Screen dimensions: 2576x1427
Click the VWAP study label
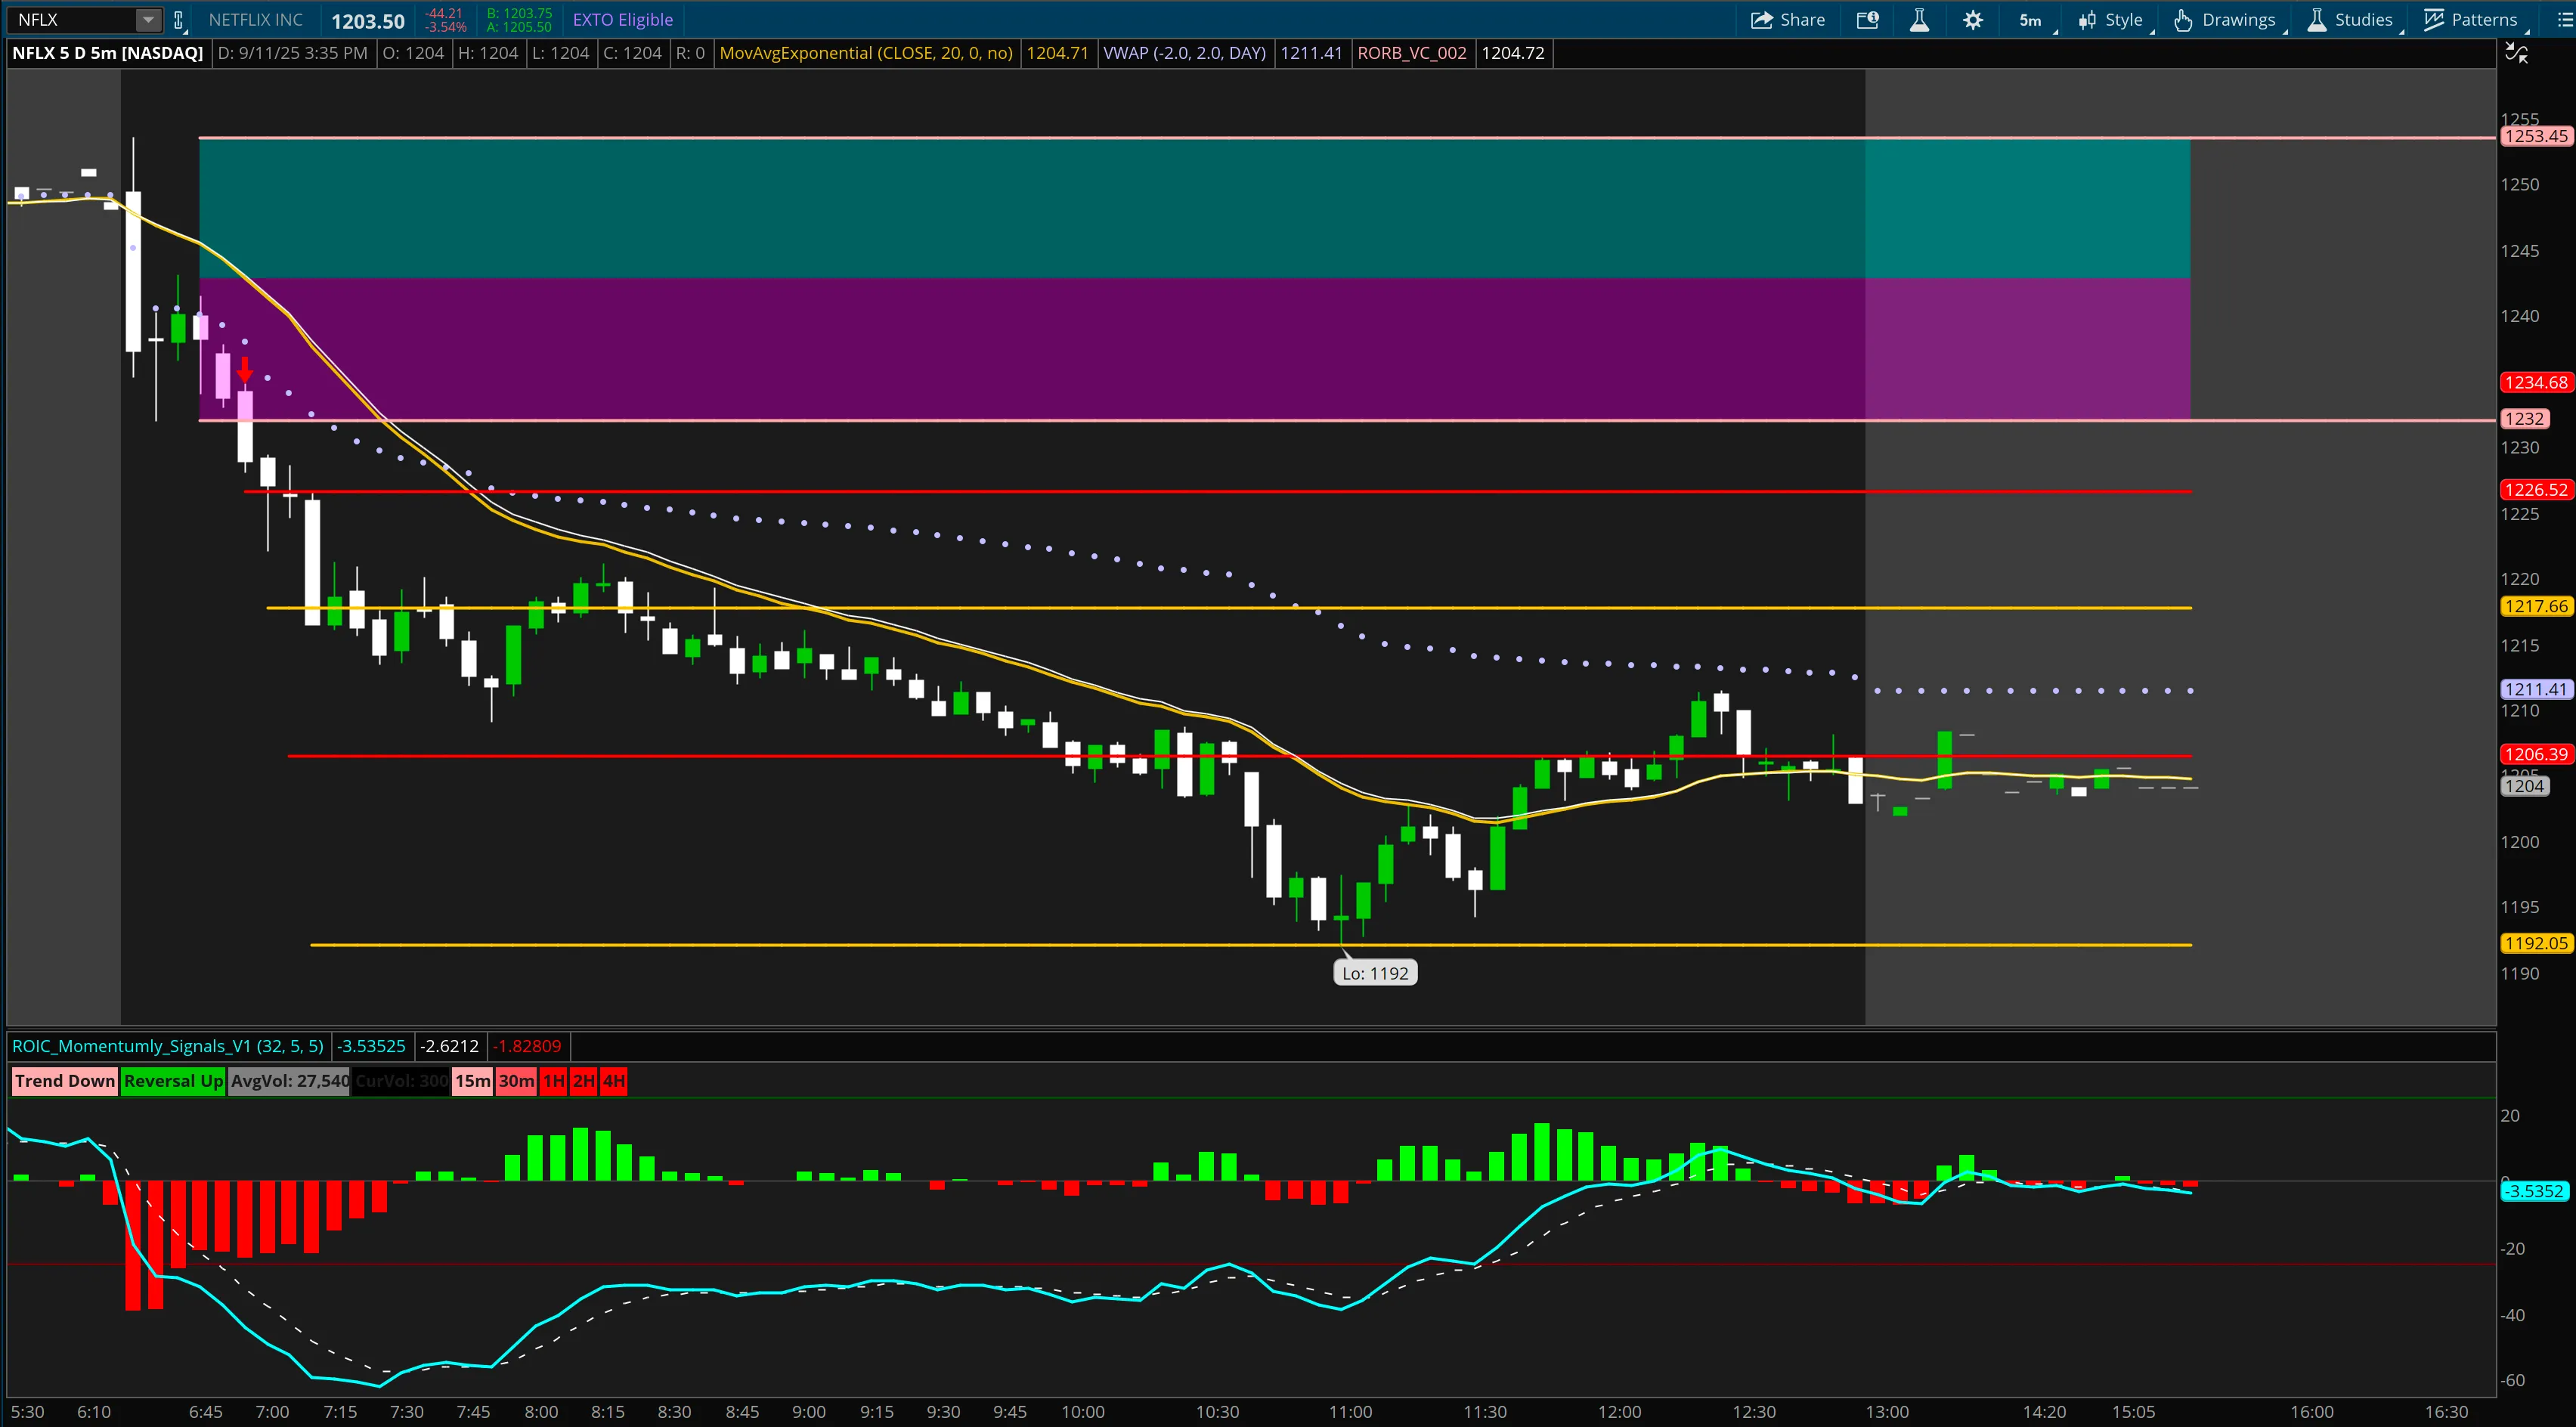click(1184, 53)
